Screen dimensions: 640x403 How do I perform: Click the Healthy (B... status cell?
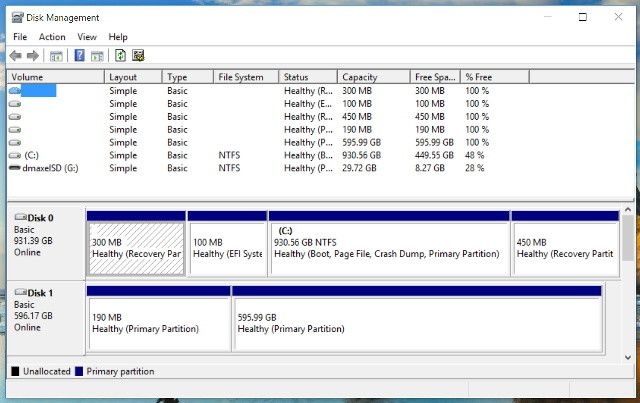(x=308, y=155)
